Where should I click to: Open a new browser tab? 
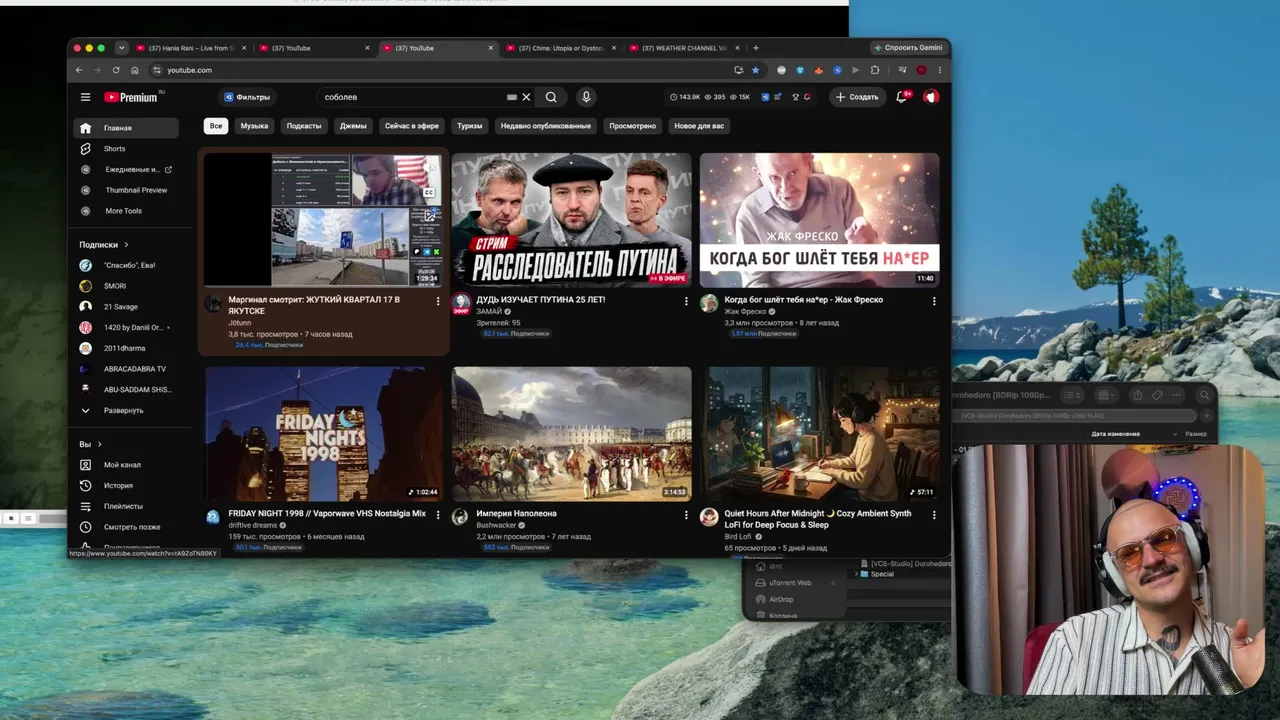click(x=755, y=48)
